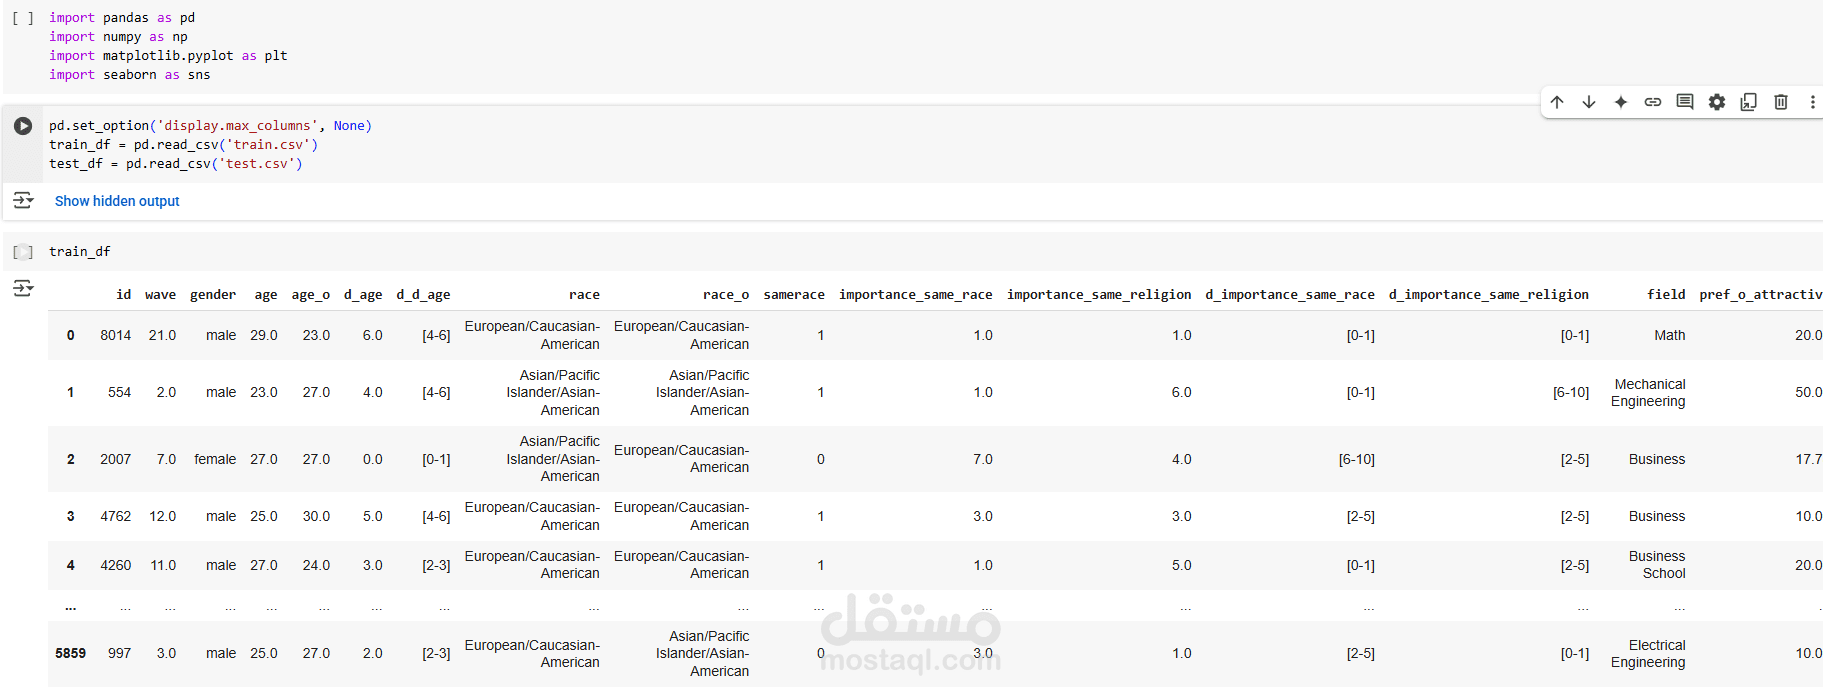Click the 'd_importance_same_religion' column header
This screenshot has width=1823, height=690.
pyautogui.click(x=1489, y=295)
